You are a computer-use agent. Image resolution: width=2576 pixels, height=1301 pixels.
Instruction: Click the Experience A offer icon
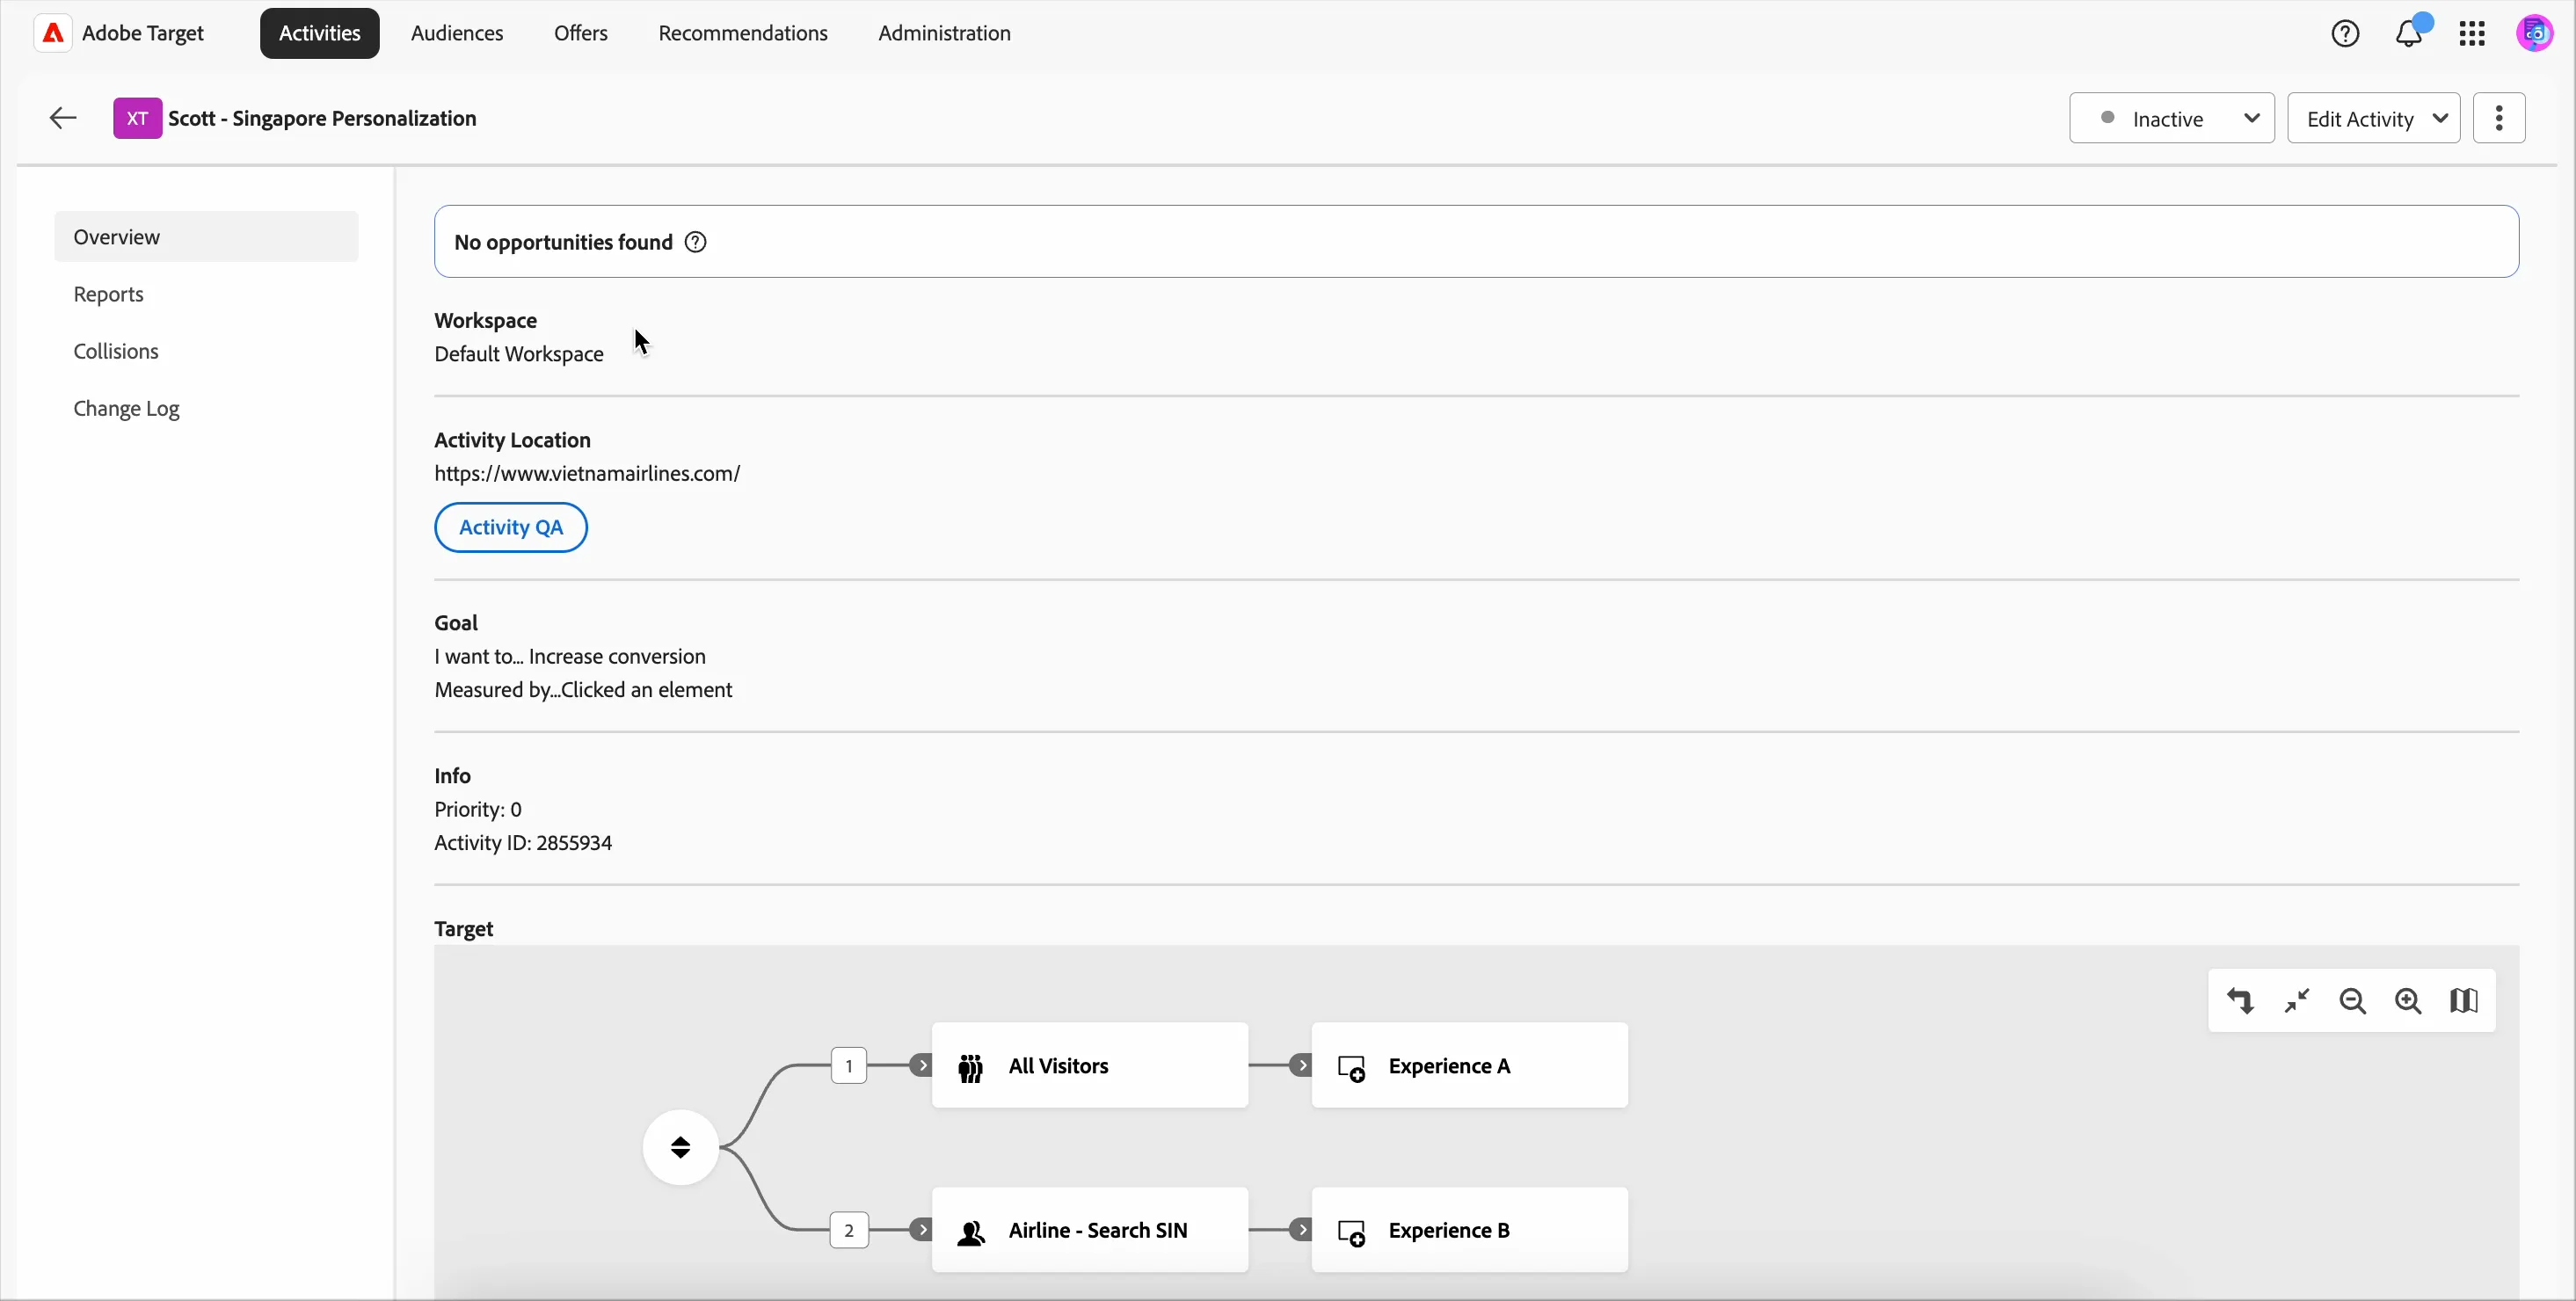pos(1352,1068)
